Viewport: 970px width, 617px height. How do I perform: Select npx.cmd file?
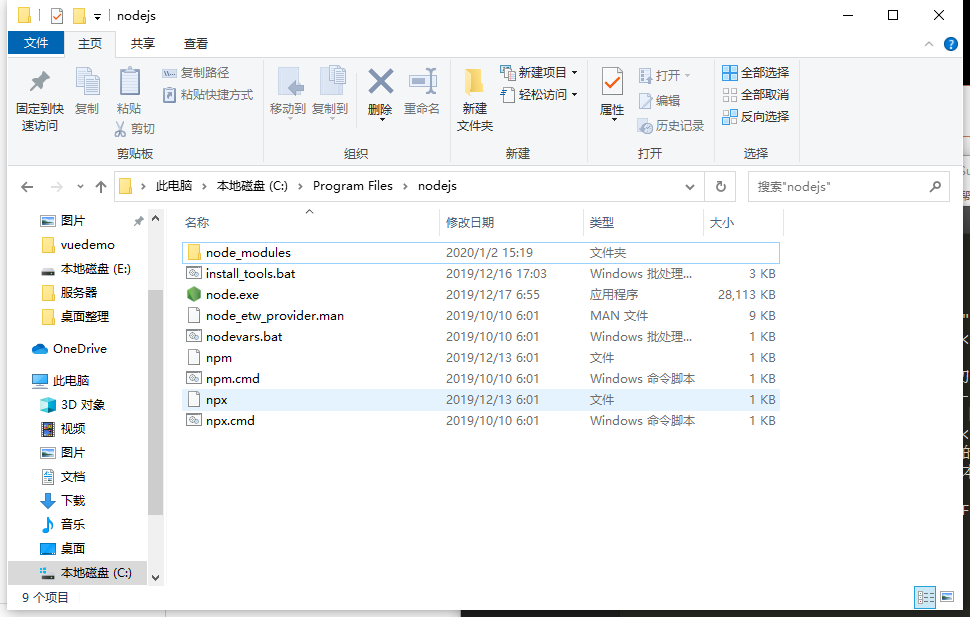[481, 421]
